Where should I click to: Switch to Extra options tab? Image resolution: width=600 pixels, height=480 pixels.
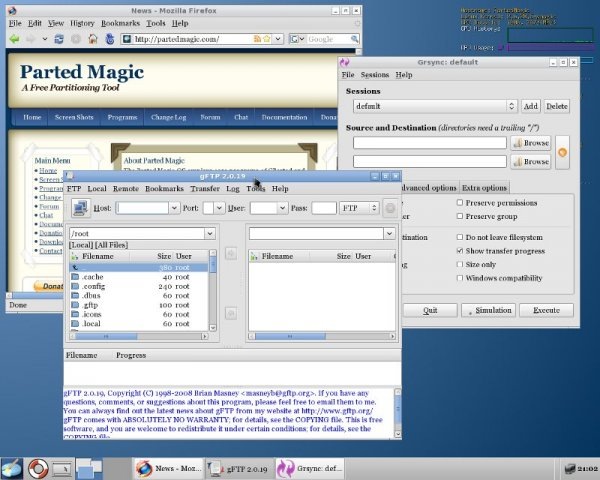click(484, 188)
